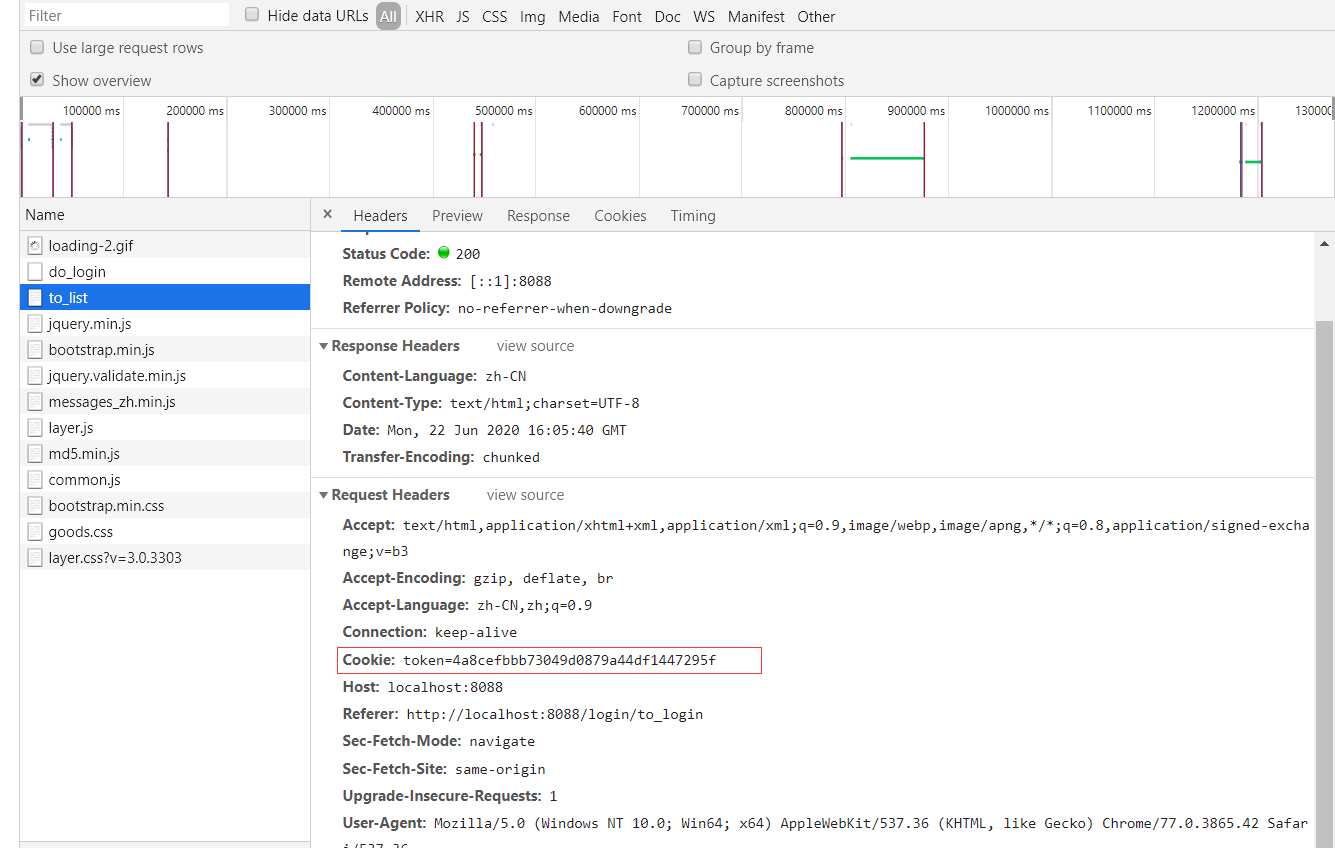Click the Cookie token value text
Image resolution: width=1335 pixels, height=848 pixels.
click(x=560, y=660)
